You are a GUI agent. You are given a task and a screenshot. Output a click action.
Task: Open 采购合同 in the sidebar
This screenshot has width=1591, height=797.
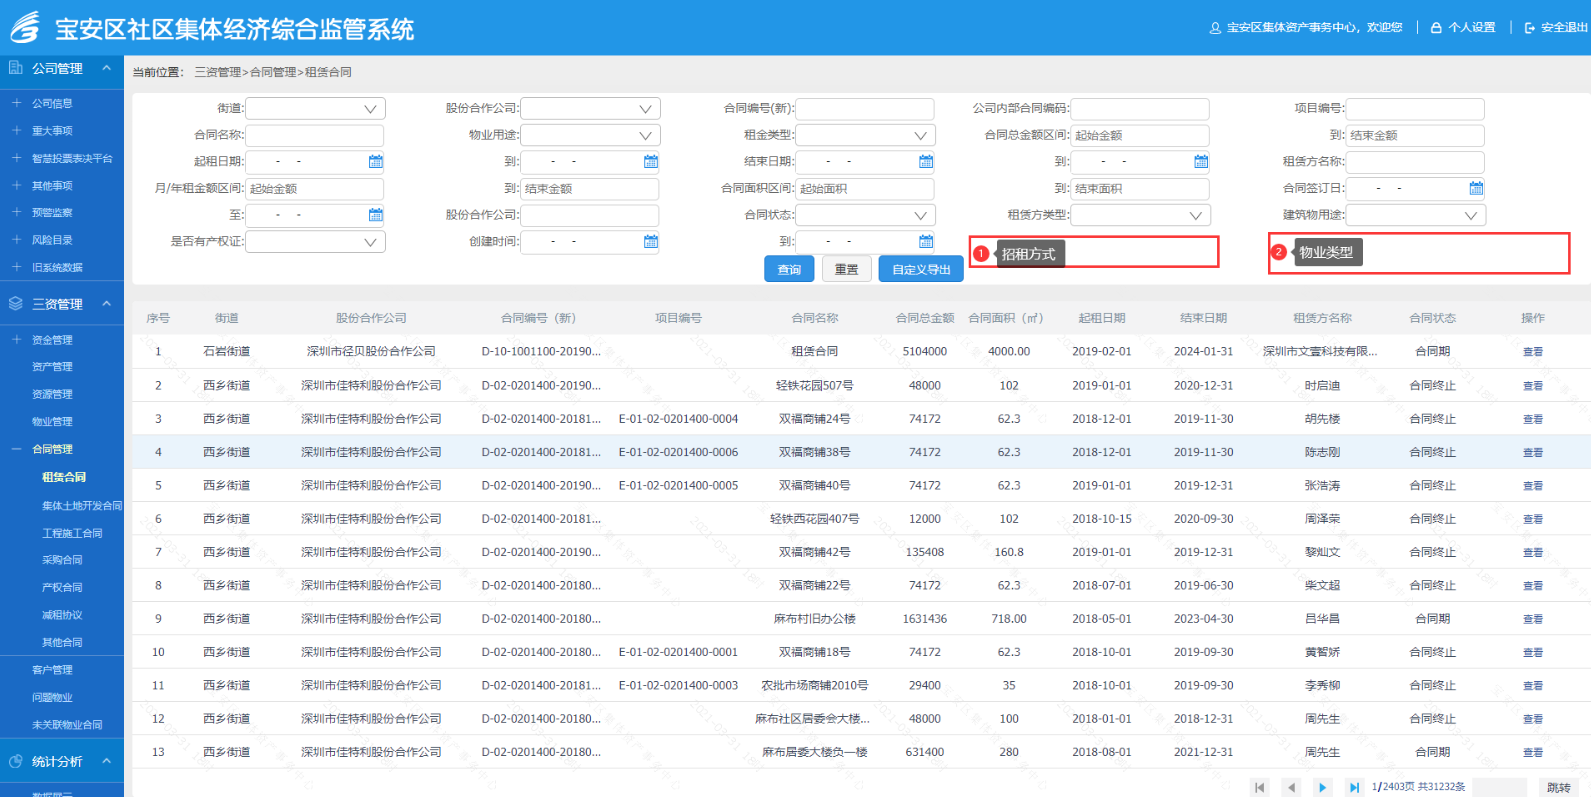[62, 560]
